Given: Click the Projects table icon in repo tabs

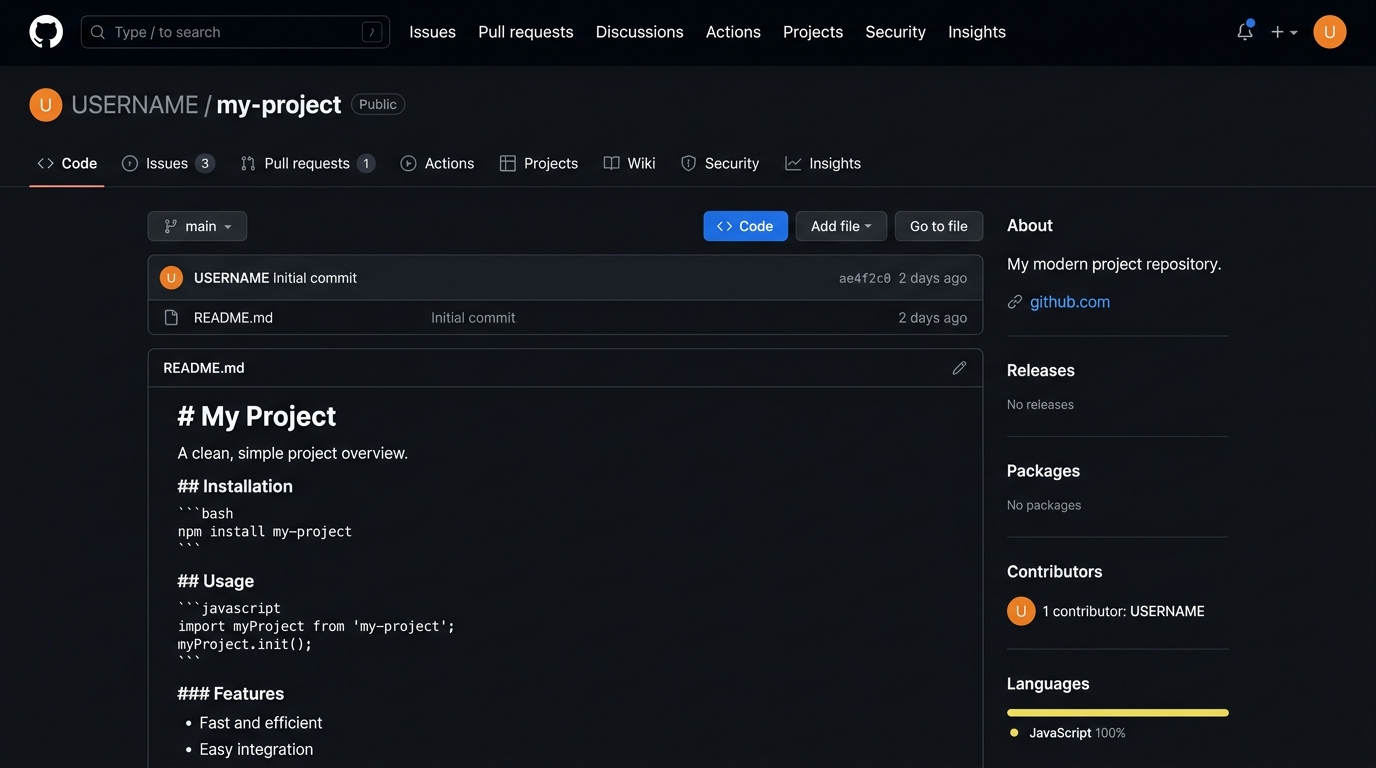Looking at the screenshot, I should pos(508,163).
